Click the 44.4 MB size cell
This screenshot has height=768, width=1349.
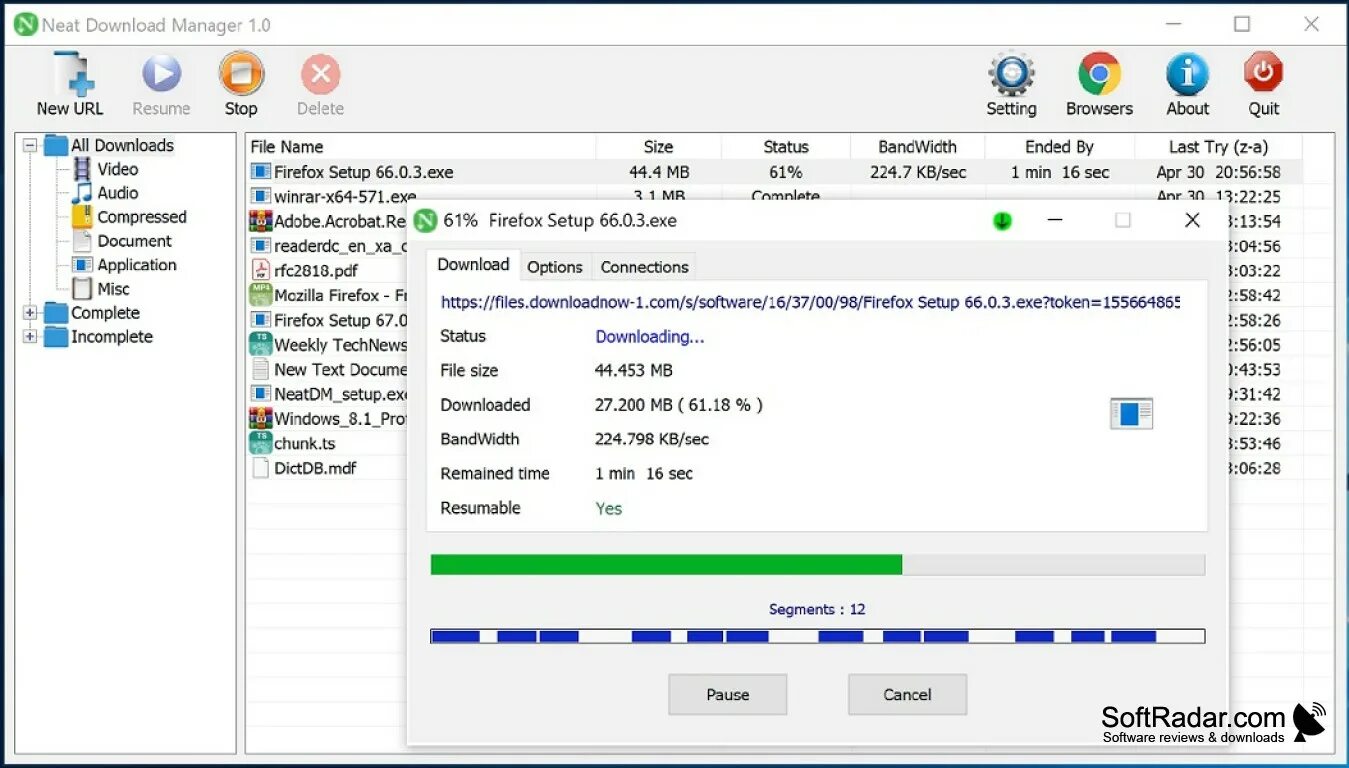[658, 172]
